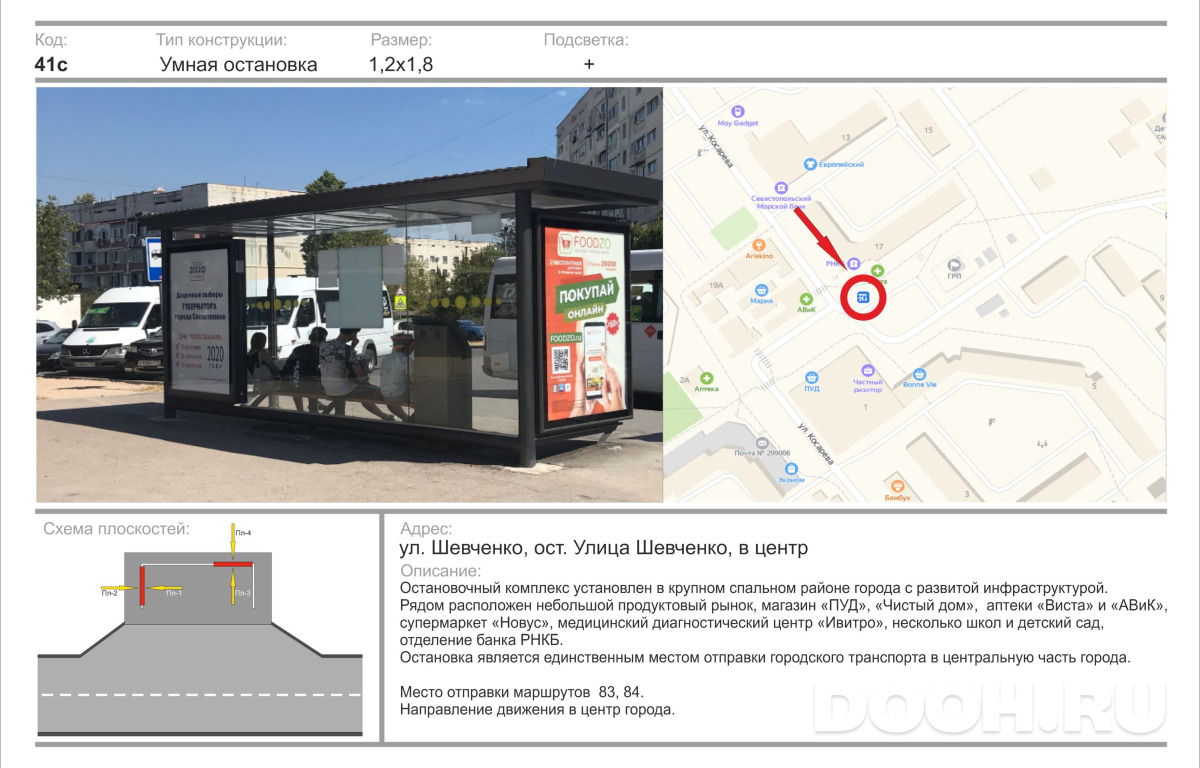
Task: Select the Эконом store marker
Action: (x=791, y=468)
